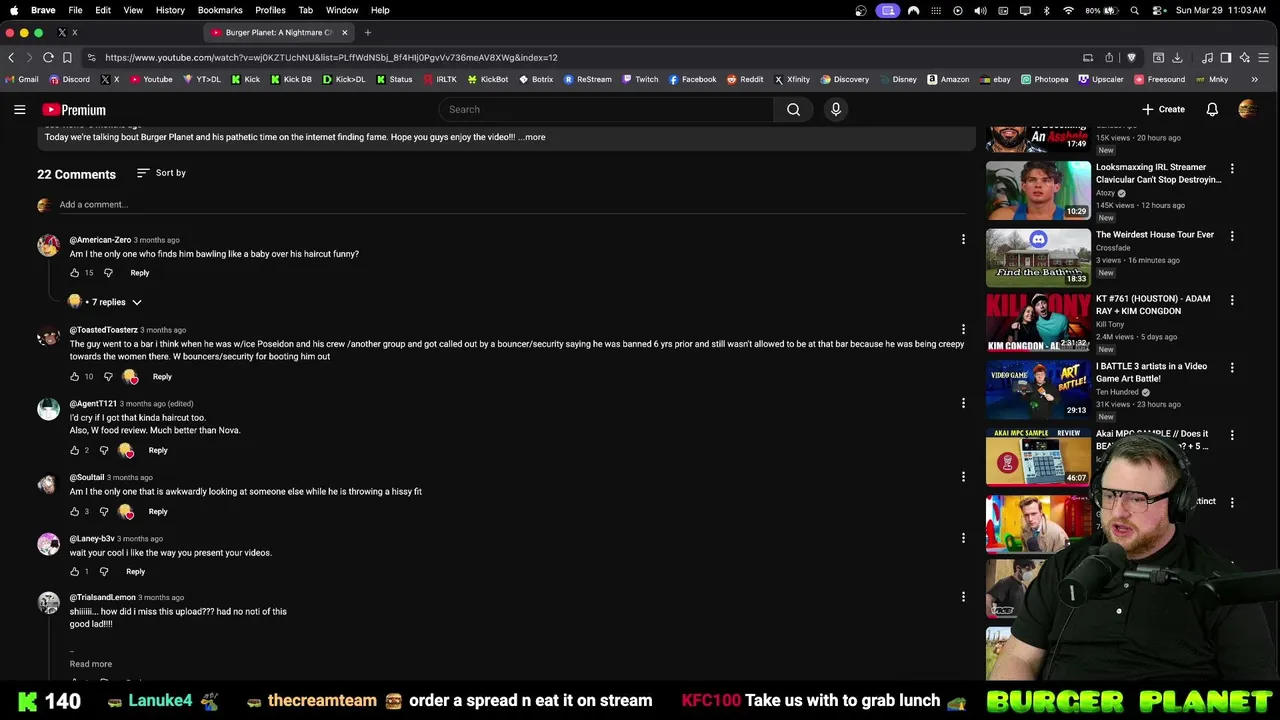Reload the current page
Viewport: 1280px width, 720px height.
click(46, 58)
